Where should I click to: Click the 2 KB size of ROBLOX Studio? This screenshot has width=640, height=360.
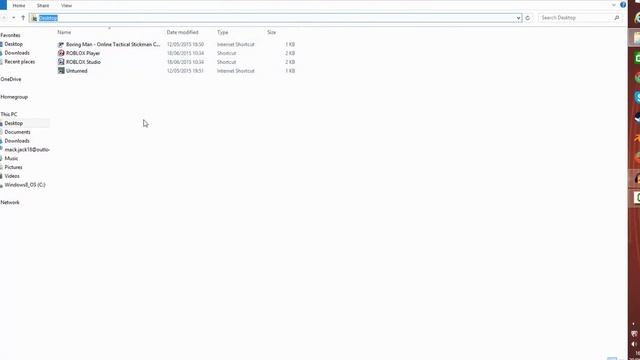click(290, 62)
